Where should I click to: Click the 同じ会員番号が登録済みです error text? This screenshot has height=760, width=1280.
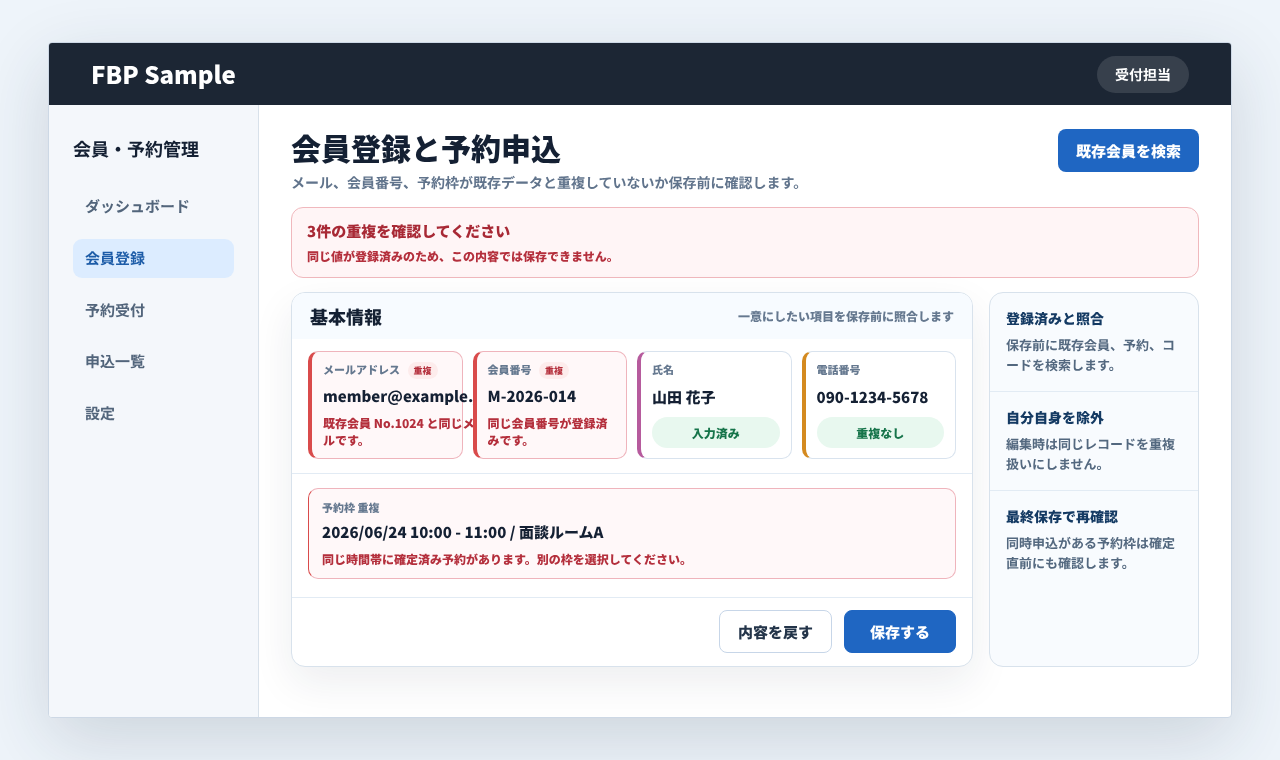547,431
